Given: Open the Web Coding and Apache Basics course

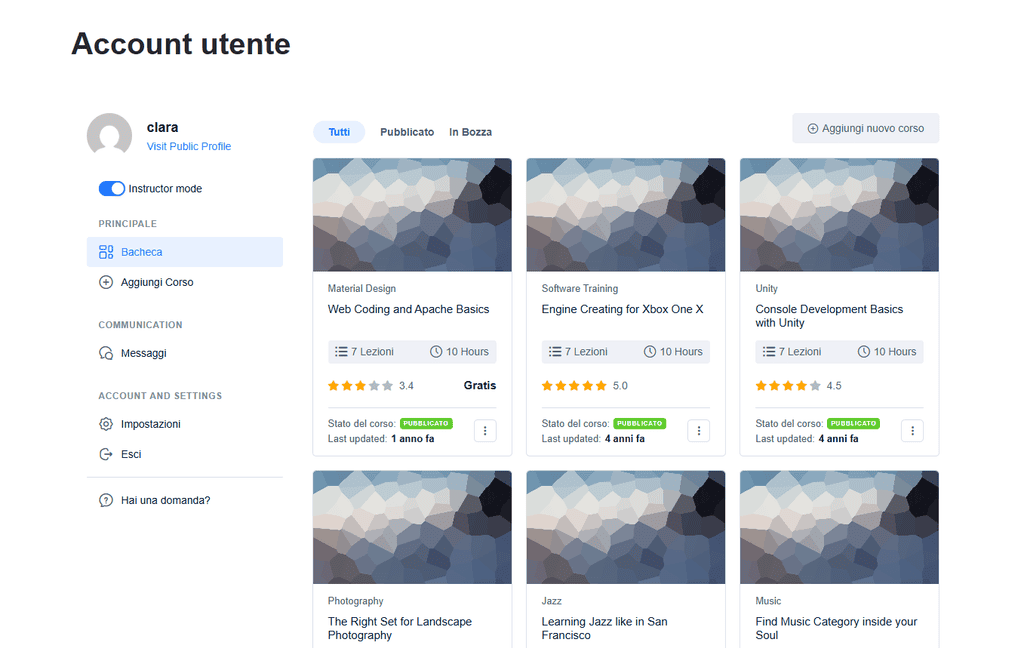Looking at the screenshot, I should tap(408, 310).
